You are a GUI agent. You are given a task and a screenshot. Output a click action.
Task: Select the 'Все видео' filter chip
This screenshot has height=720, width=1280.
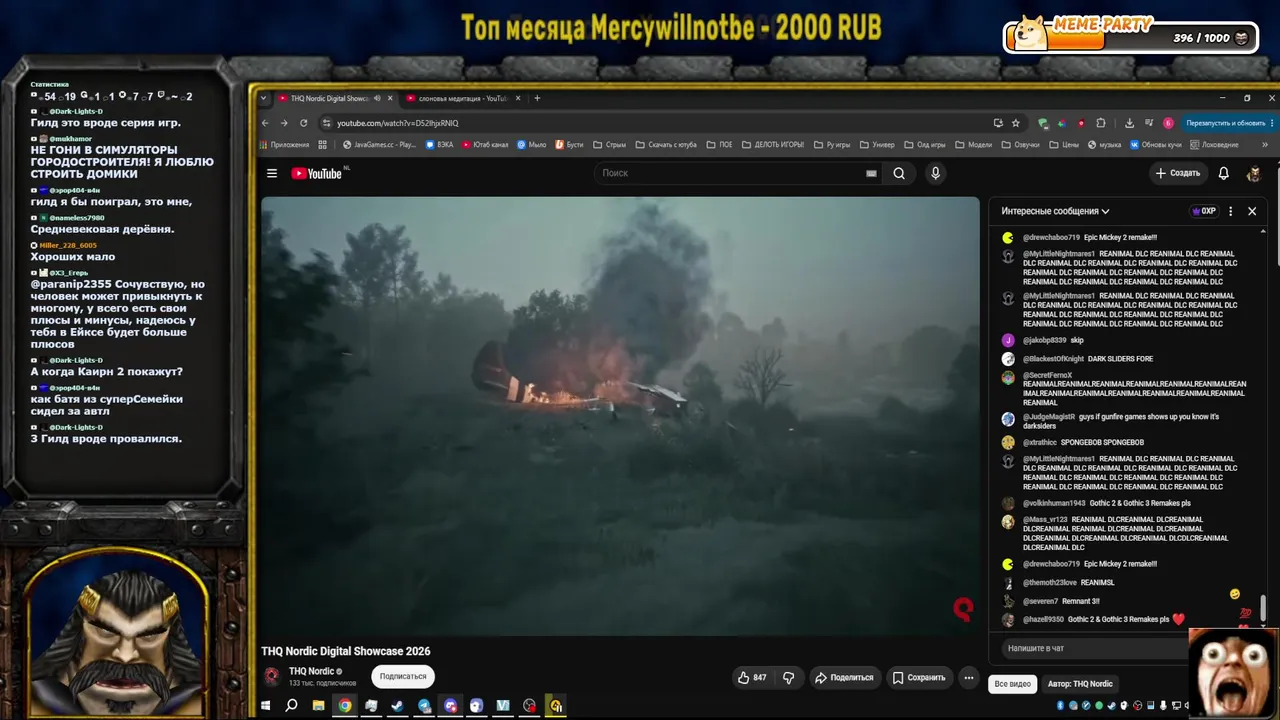1012,684
